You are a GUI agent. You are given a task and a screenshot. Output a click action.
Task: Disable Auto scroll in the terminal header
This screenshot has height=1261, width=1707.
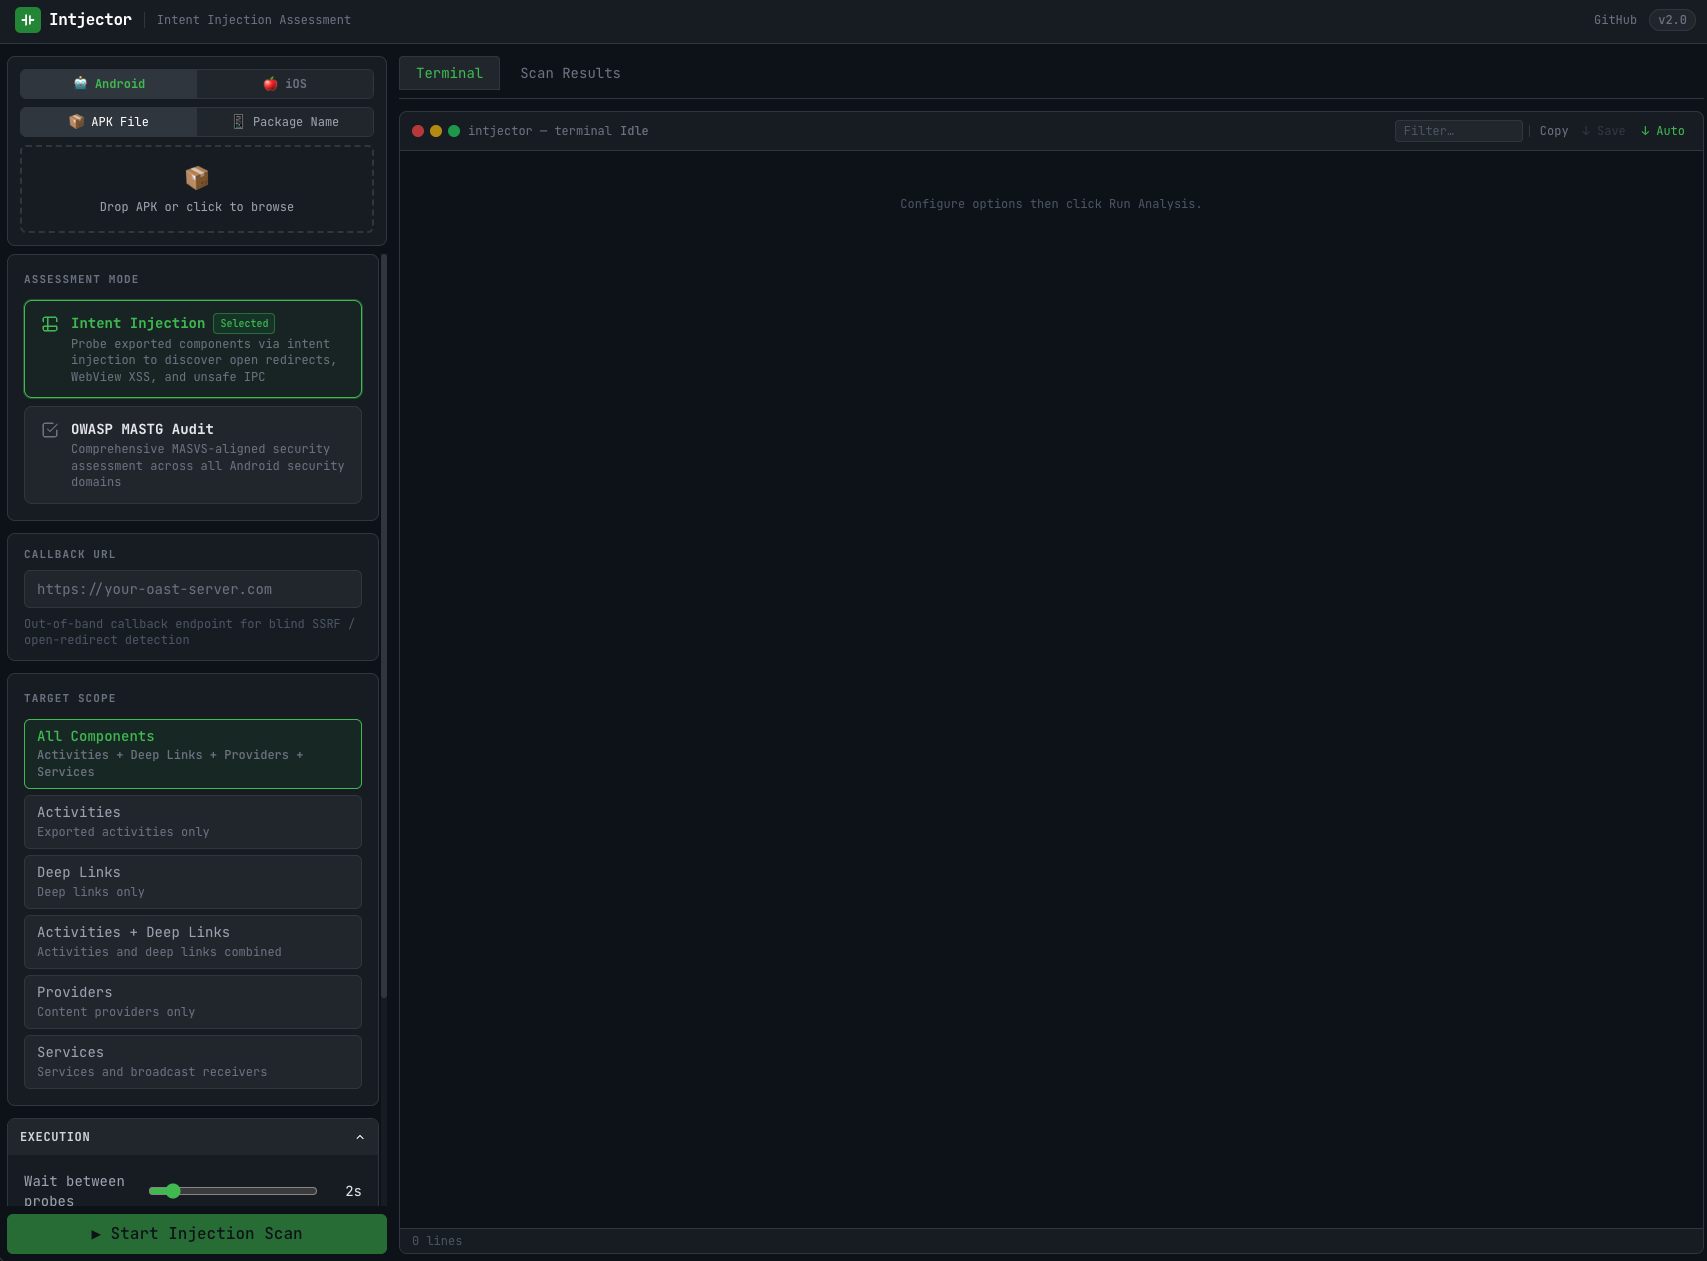[1662, 130]
